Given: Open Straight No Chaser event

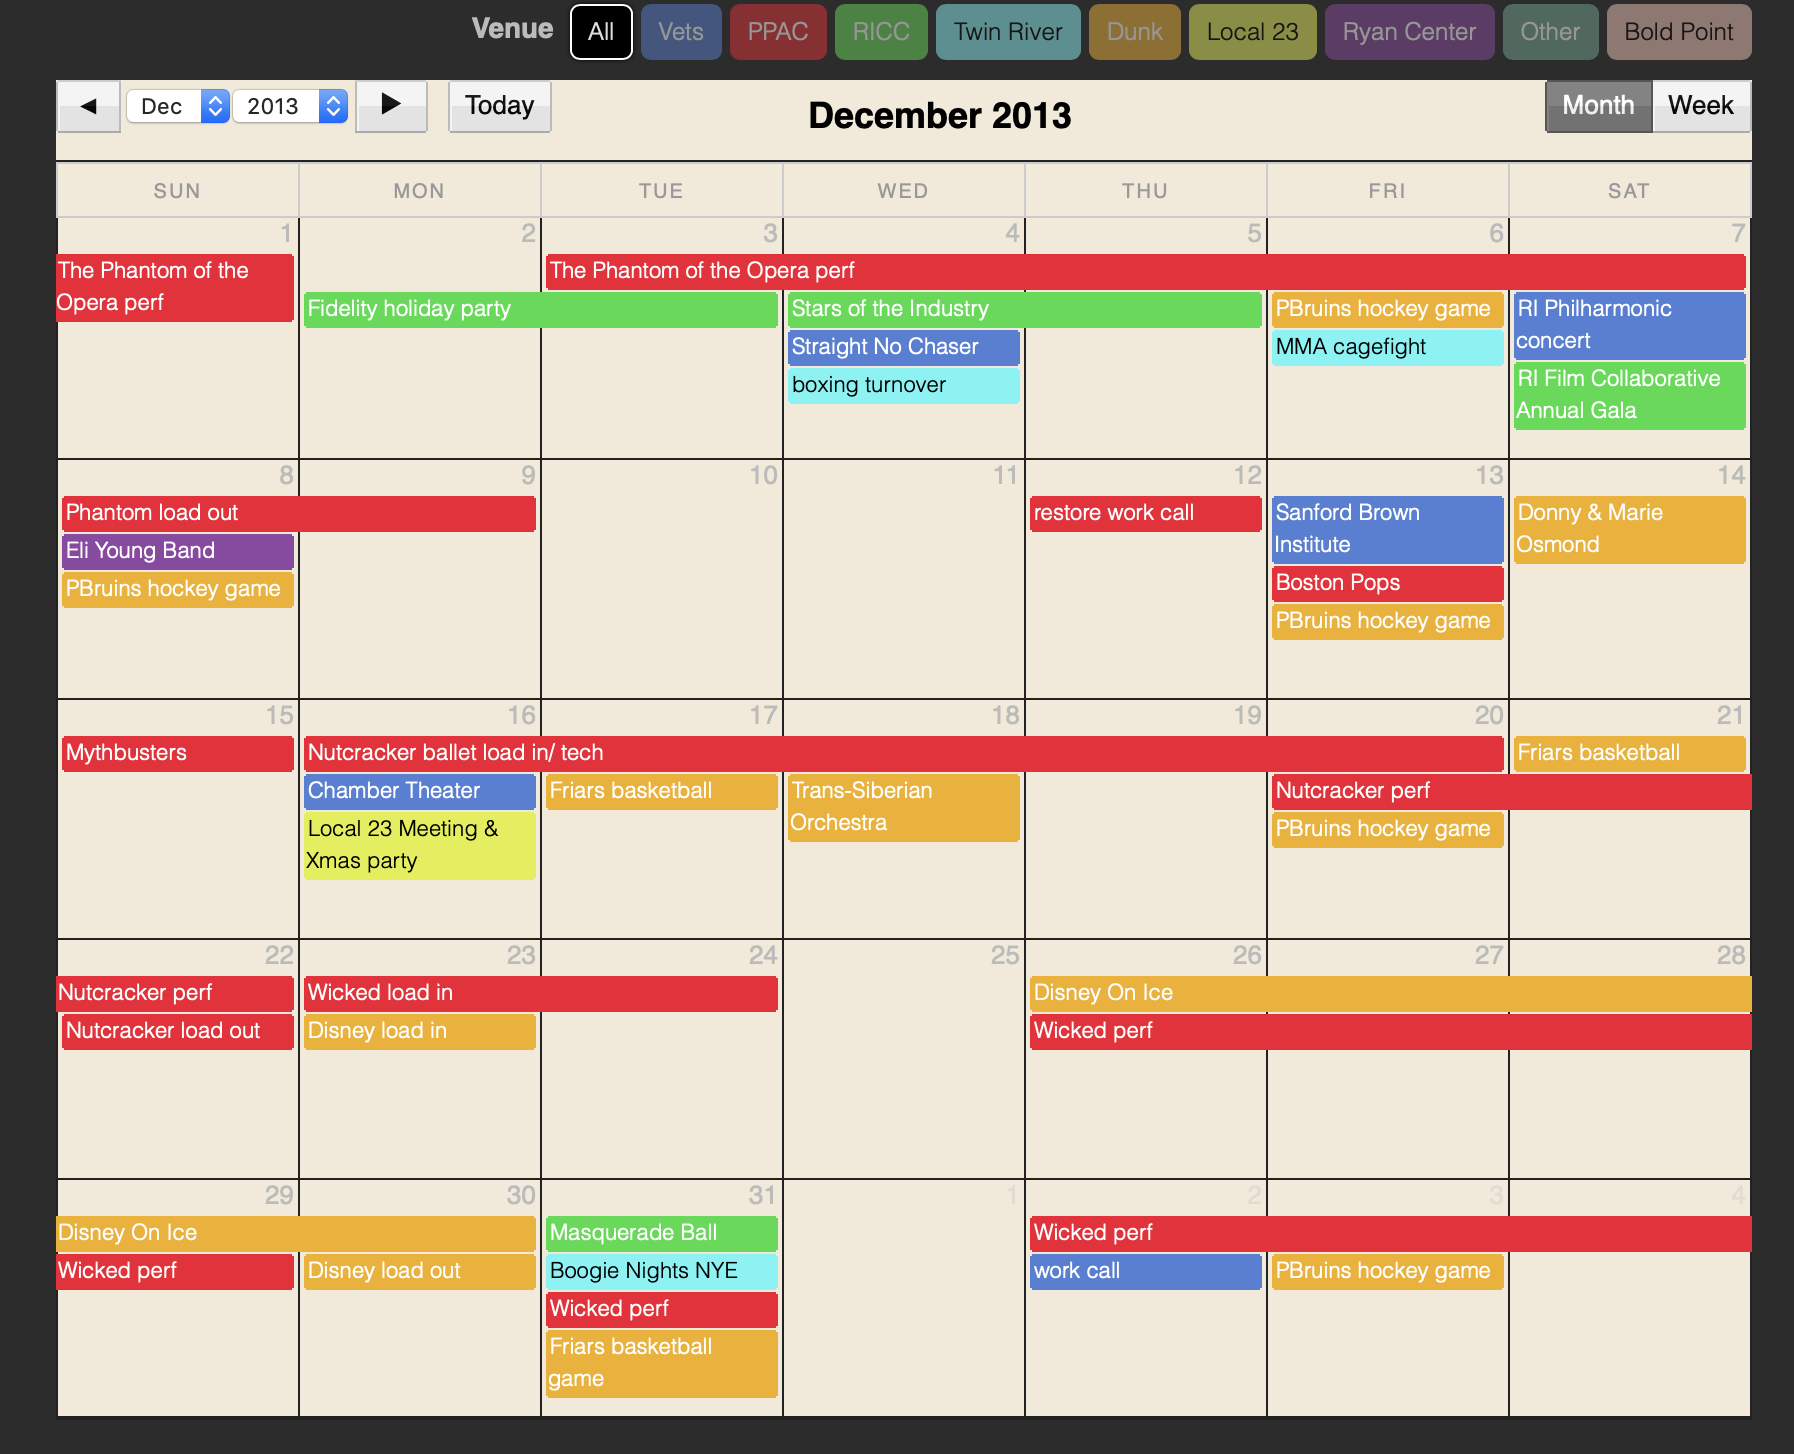Looking at the screenshot, I should pyautogui.click(x=903, y=347).
